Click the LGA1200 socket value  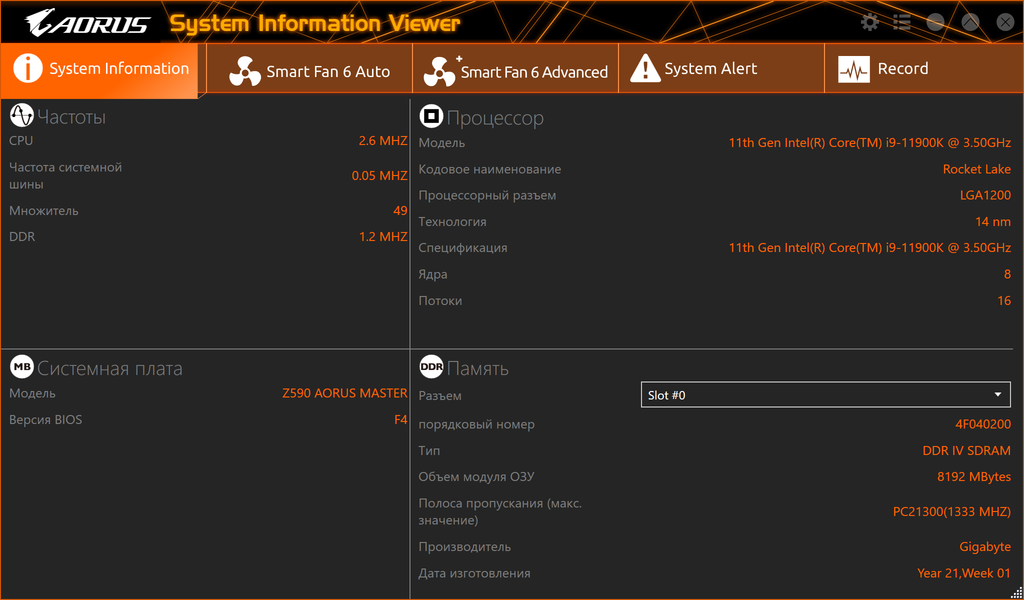[985, 195]
